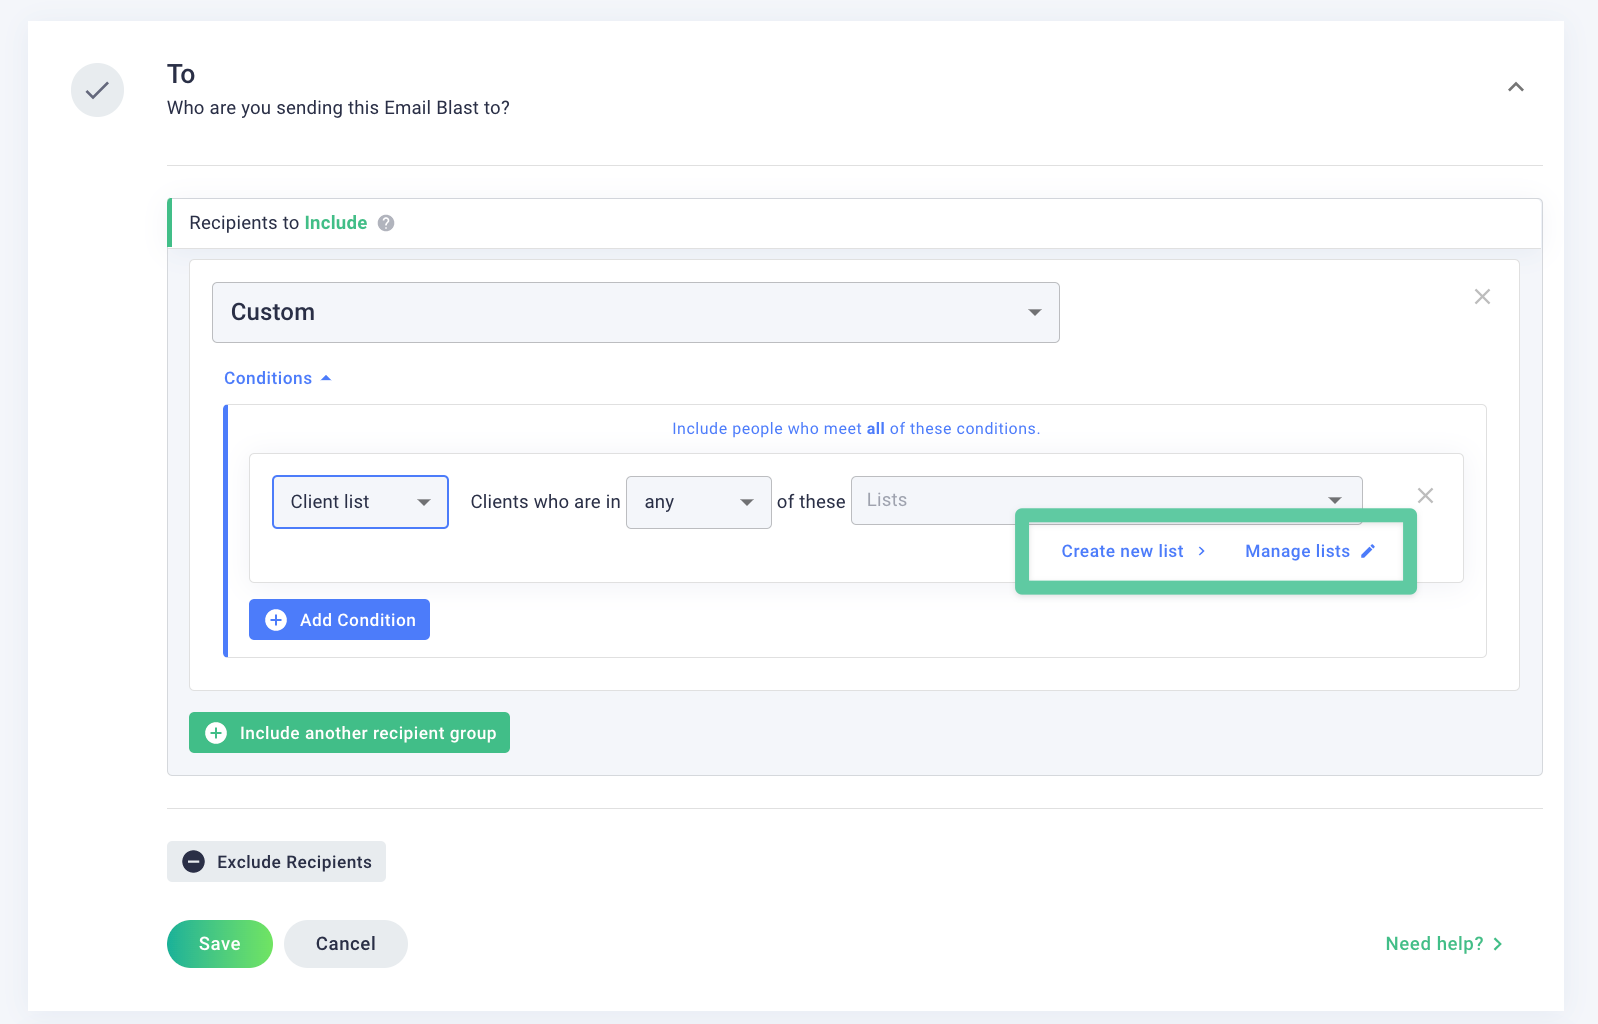Click the Add Condition button
This screenshot has width=1598, height=1024.
pyautogui.click(x=339, y=620)
